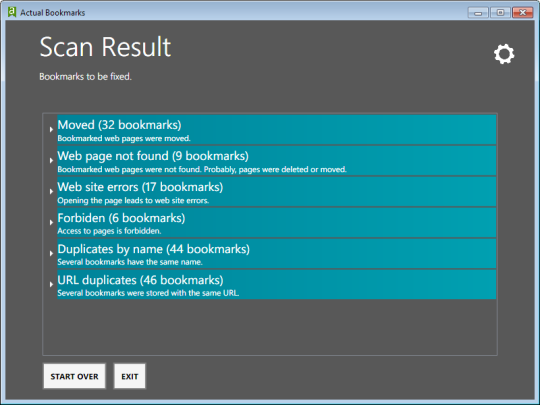Click the Actual Bookmarks app icon in title bar
This screenshot has width=540, height=405.
click(x=12, y=12)
